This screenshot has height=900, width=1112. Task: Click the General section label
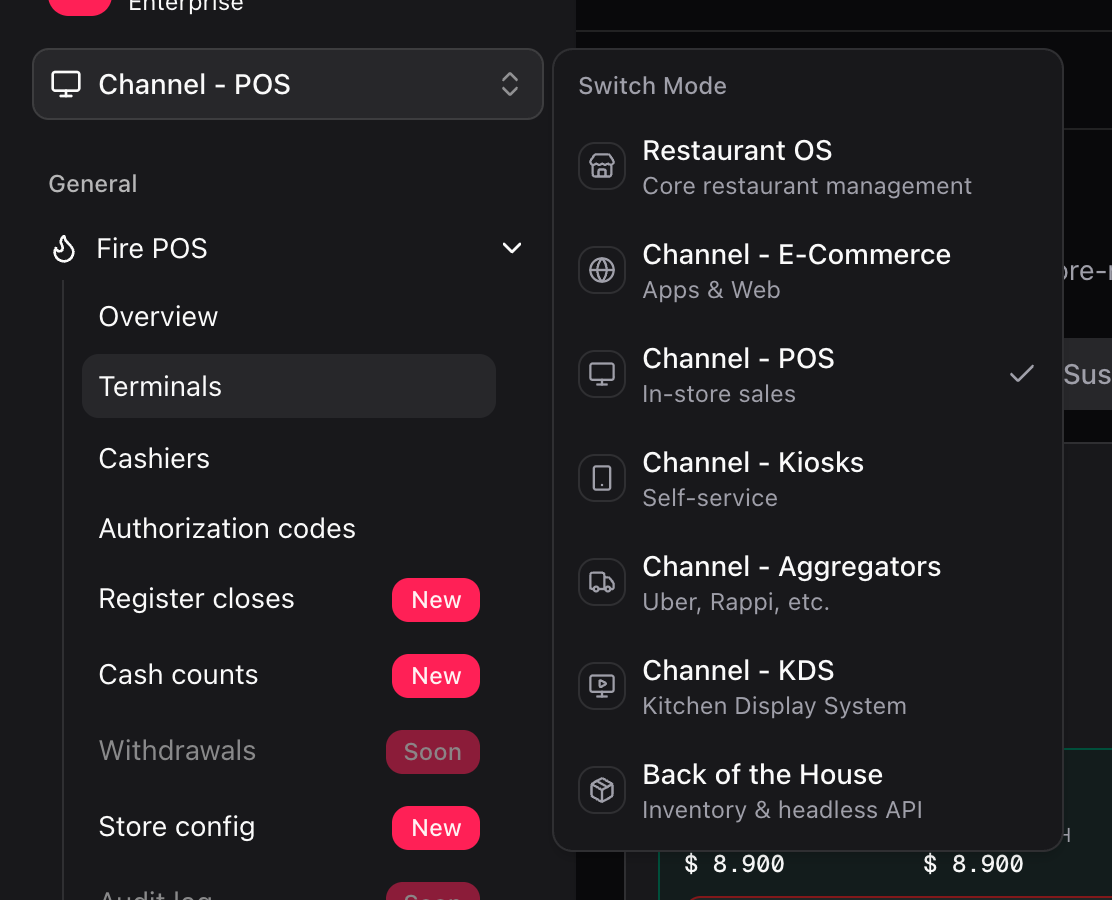(x=93, y=184)
